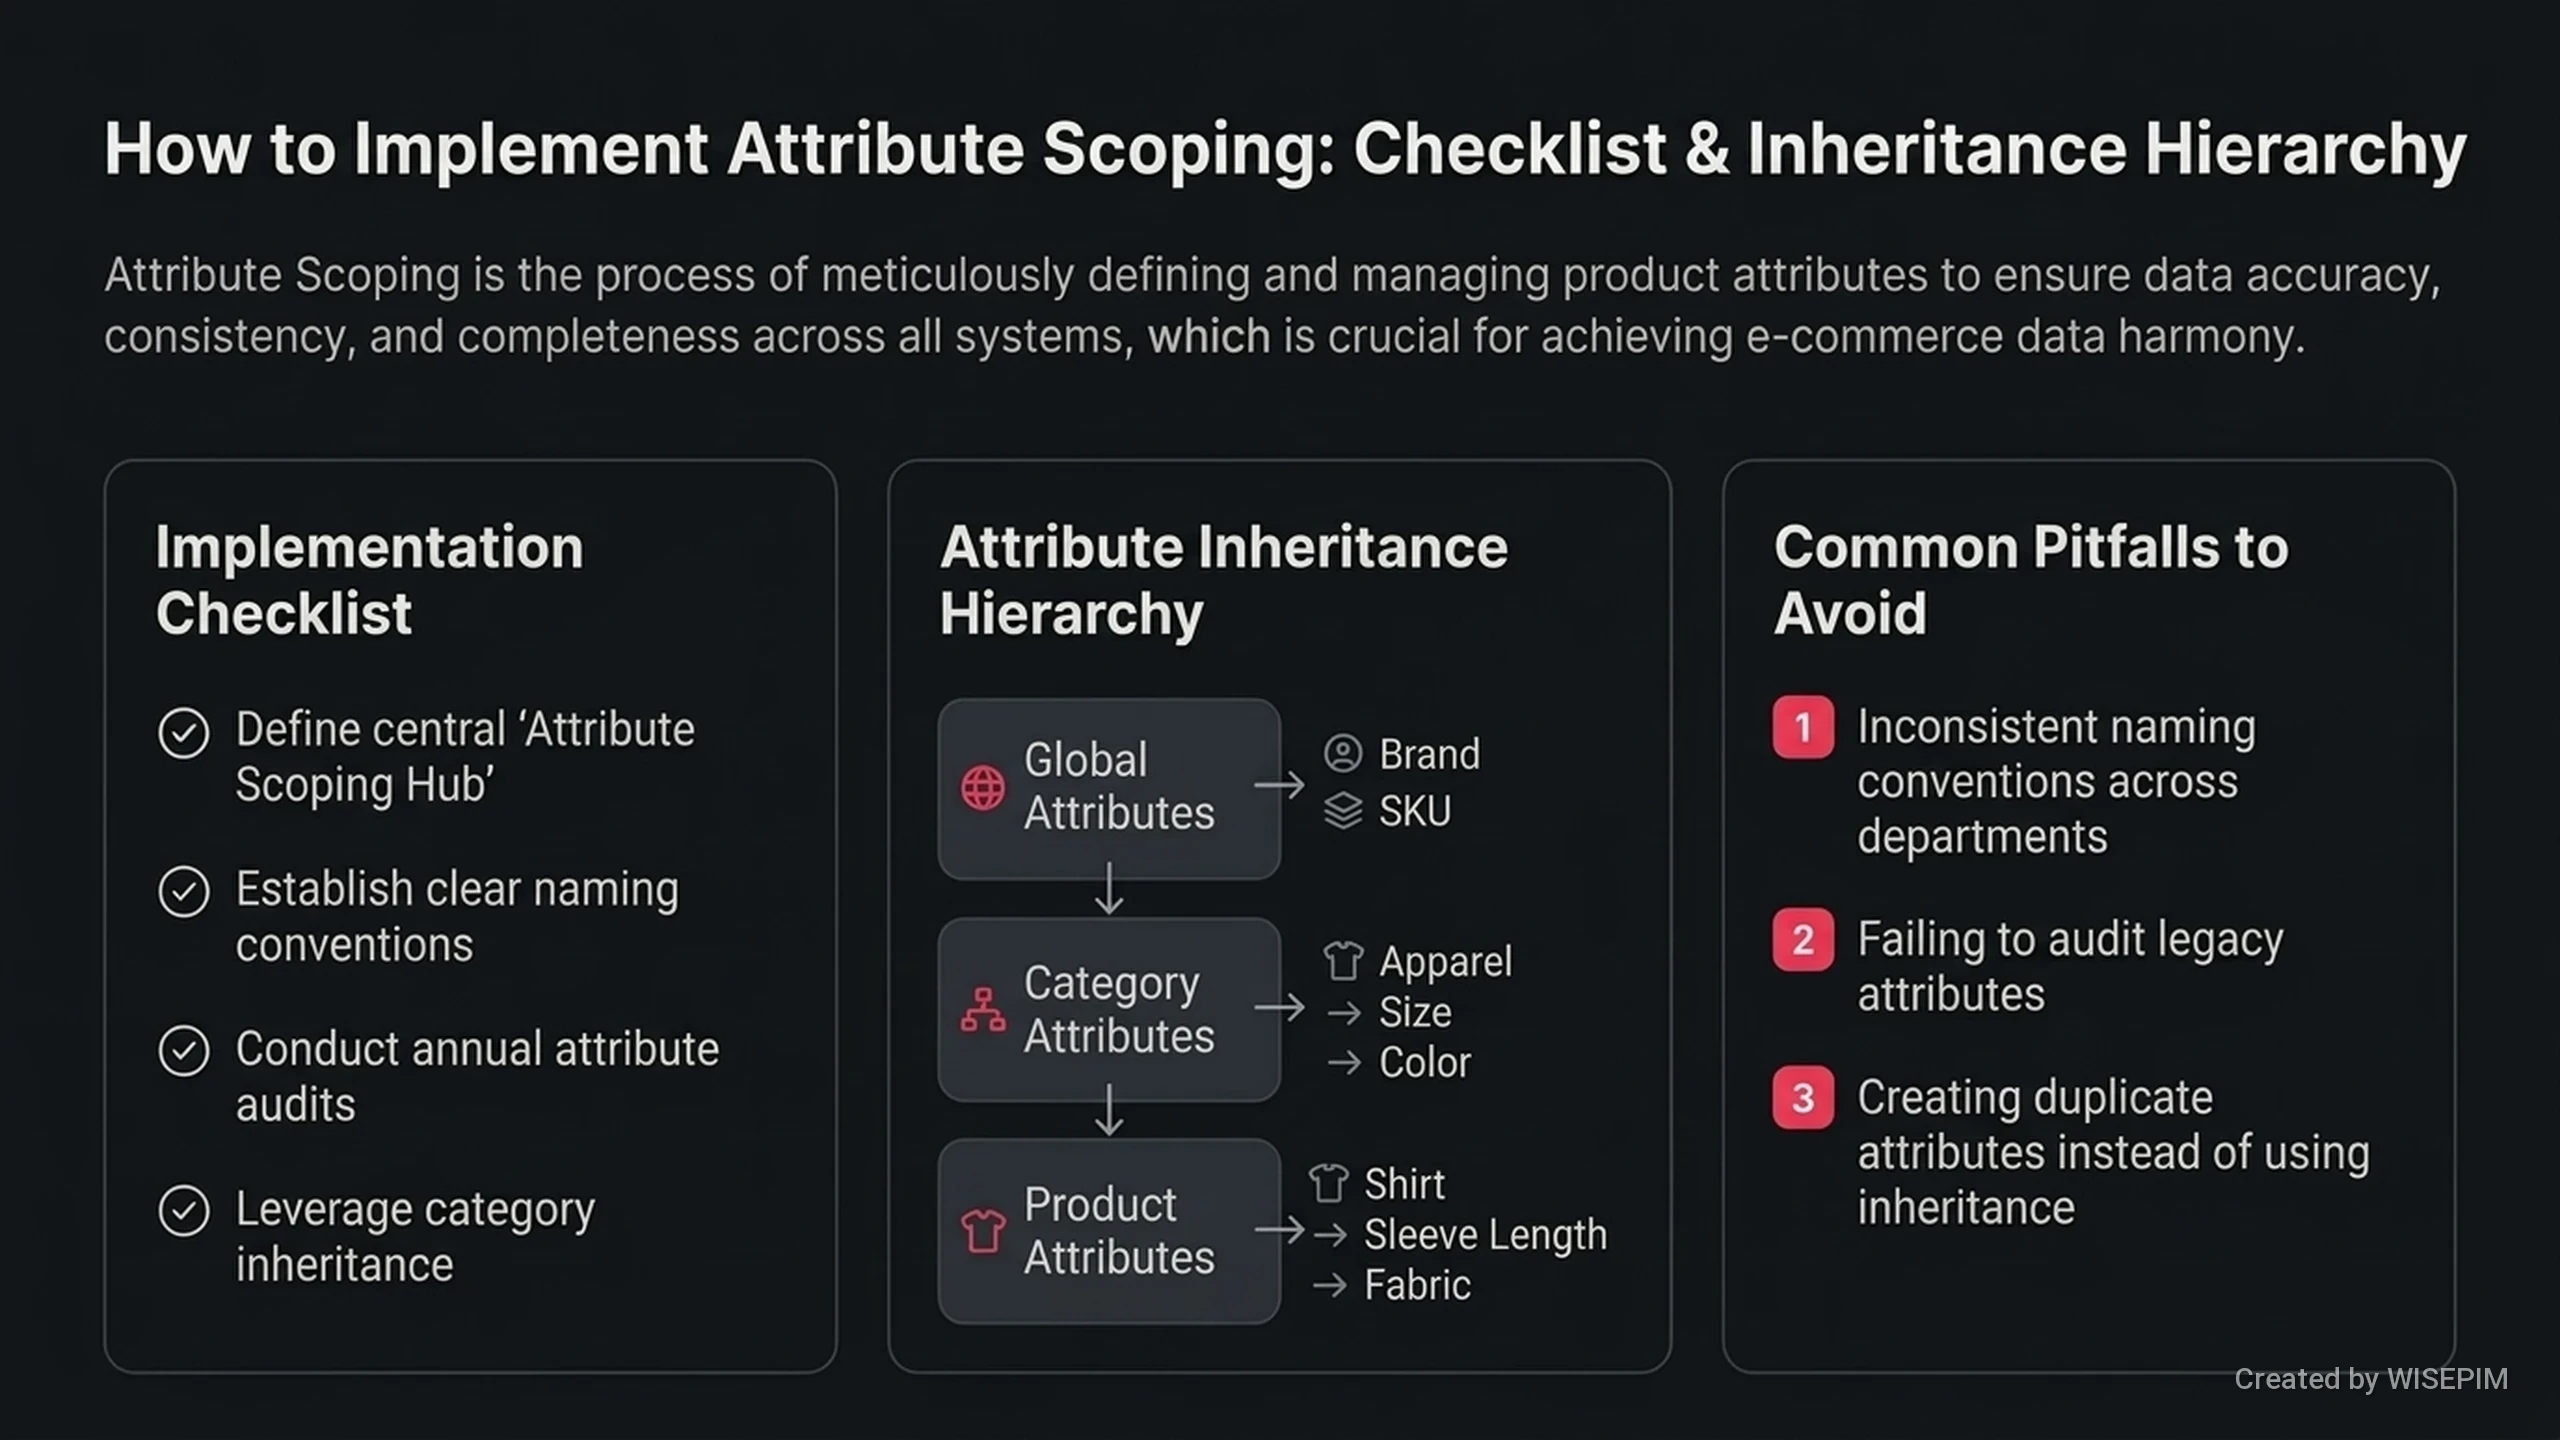Click the globe icon beside Global Attributes
Viewport: 2560px width, 1440px height.
point(983,788)
